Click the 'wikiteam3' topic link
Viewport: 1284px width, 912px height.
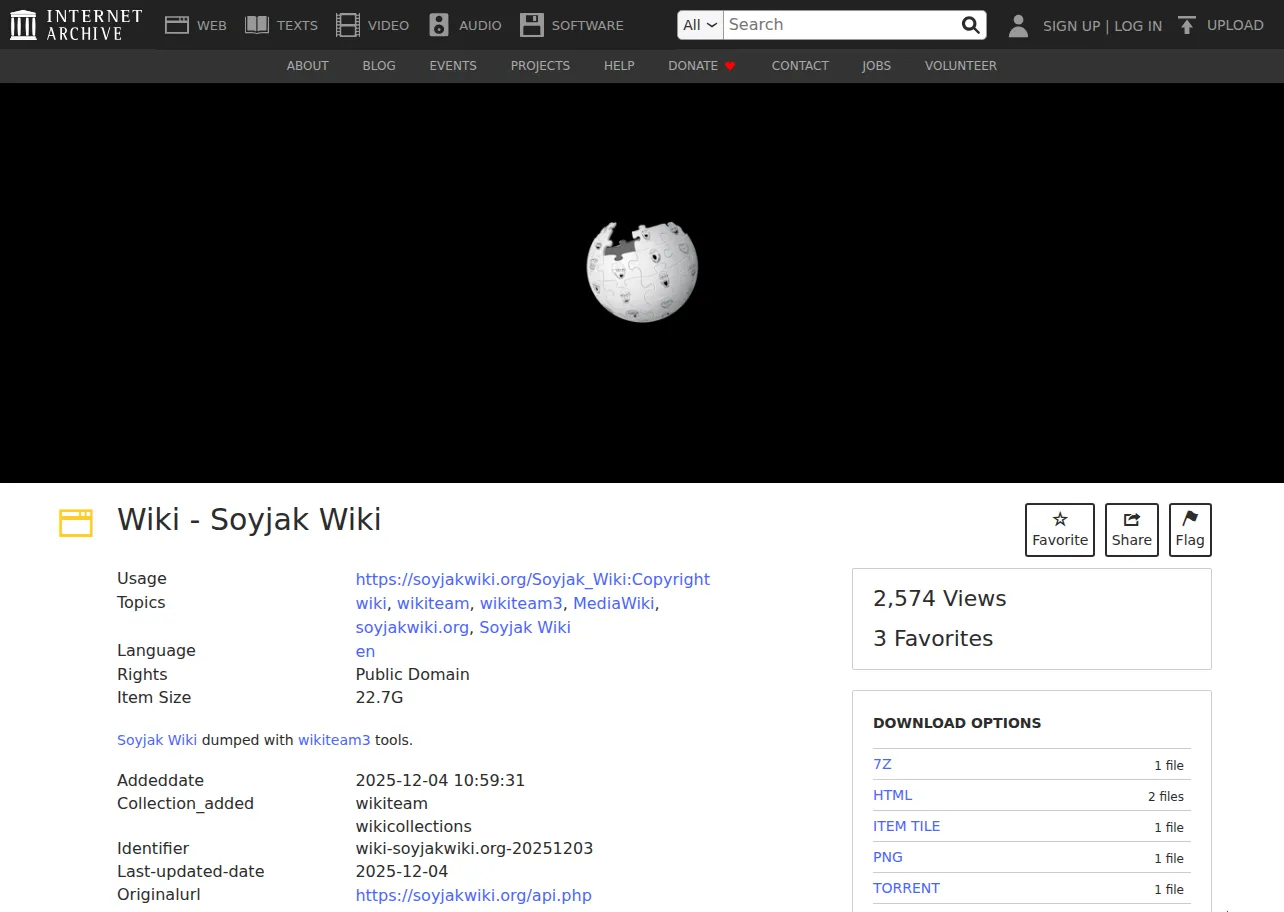point(521,603)
